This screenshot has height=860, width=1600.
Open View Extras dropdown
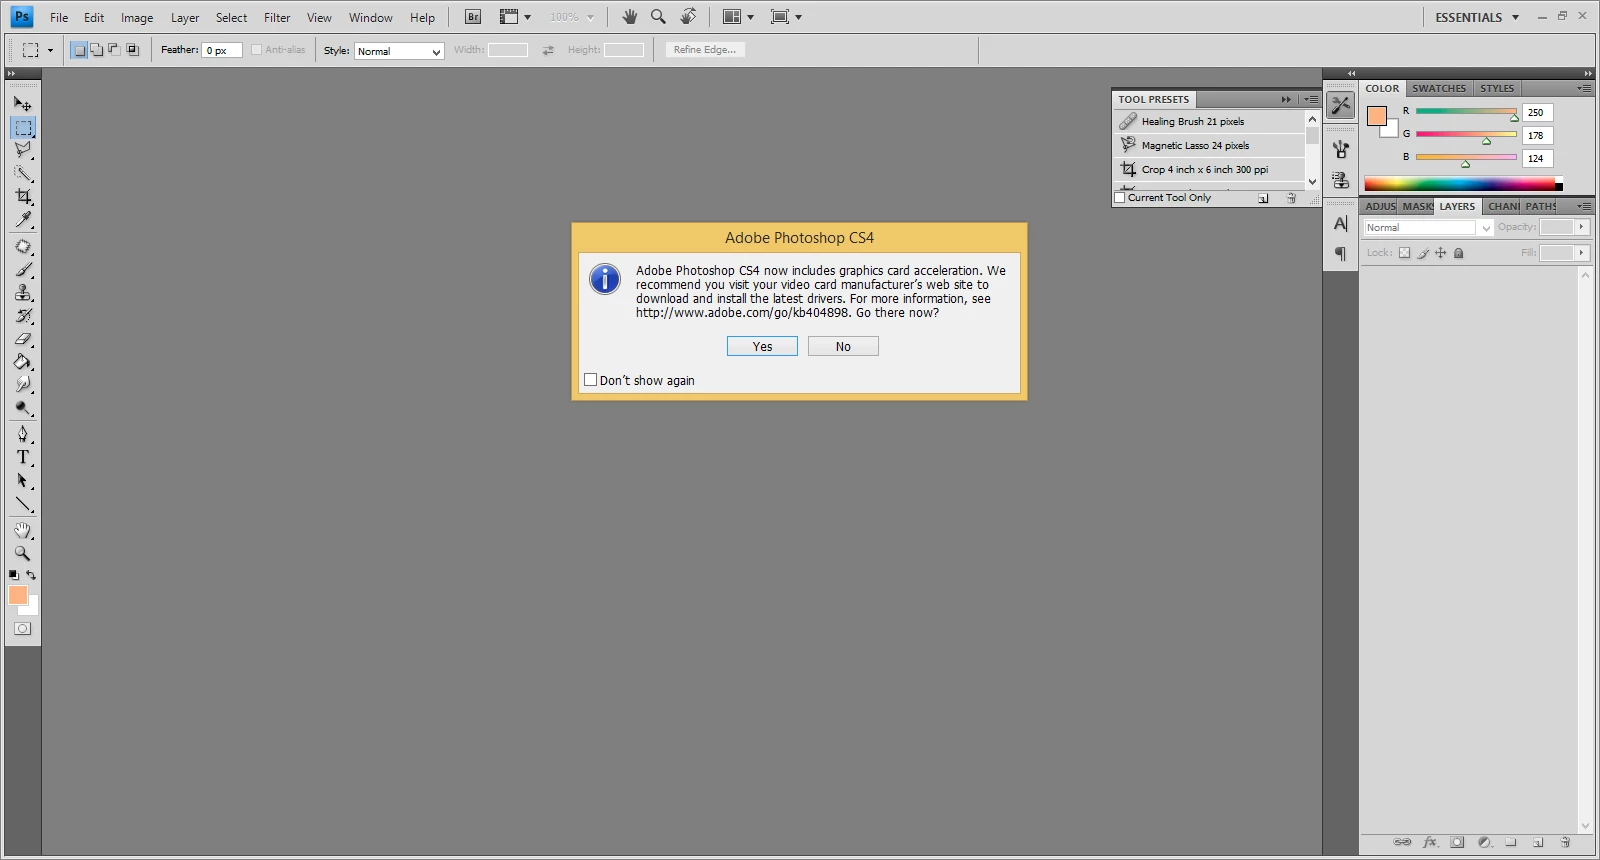coord(515,17)
